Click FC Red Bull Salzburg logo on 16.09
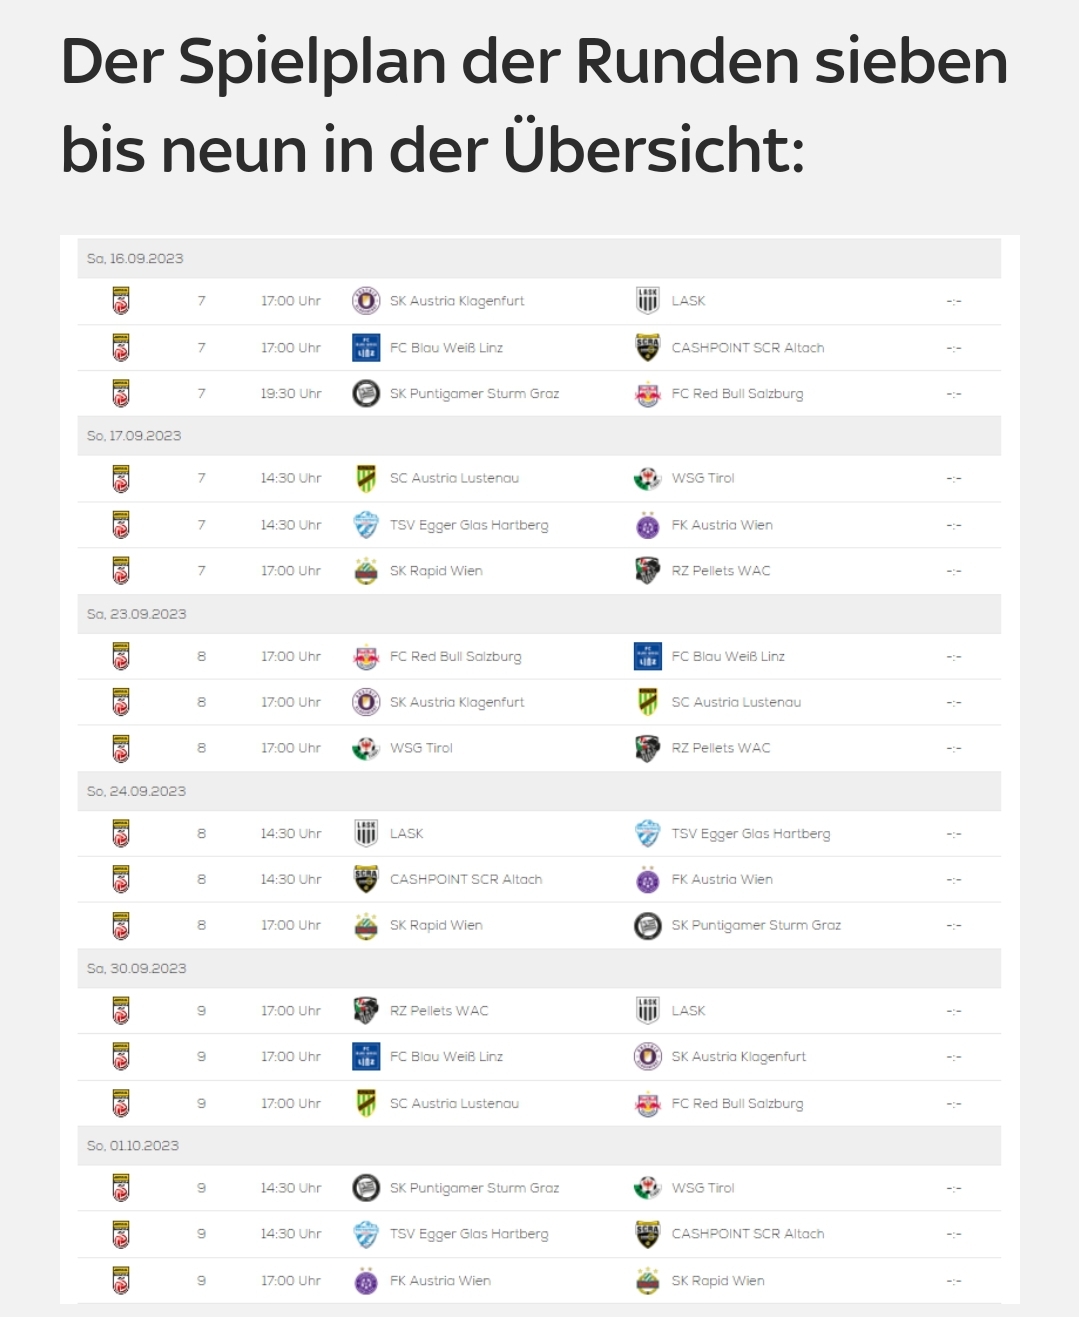The image size is (1079, 1317). [648, 394]
